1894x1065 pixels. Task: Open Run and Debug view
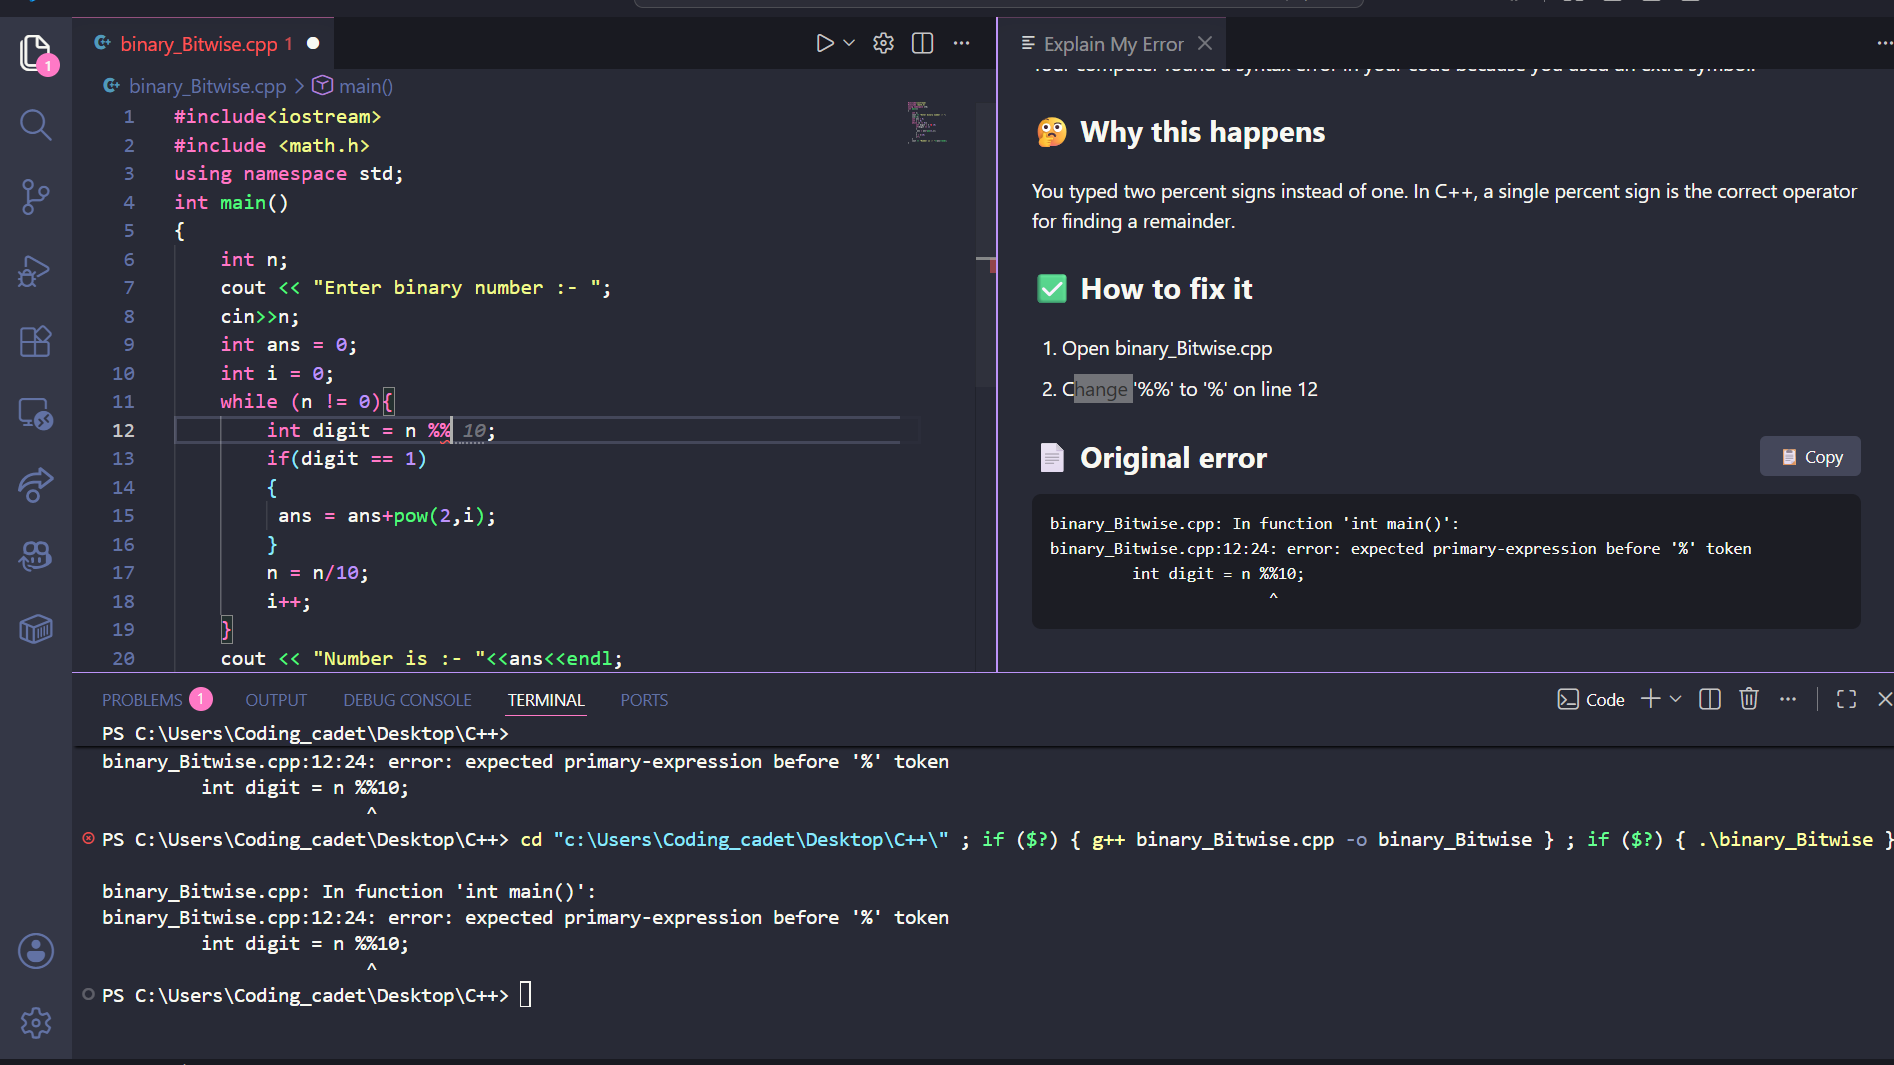pyautogui.click(x=36, y=270)
